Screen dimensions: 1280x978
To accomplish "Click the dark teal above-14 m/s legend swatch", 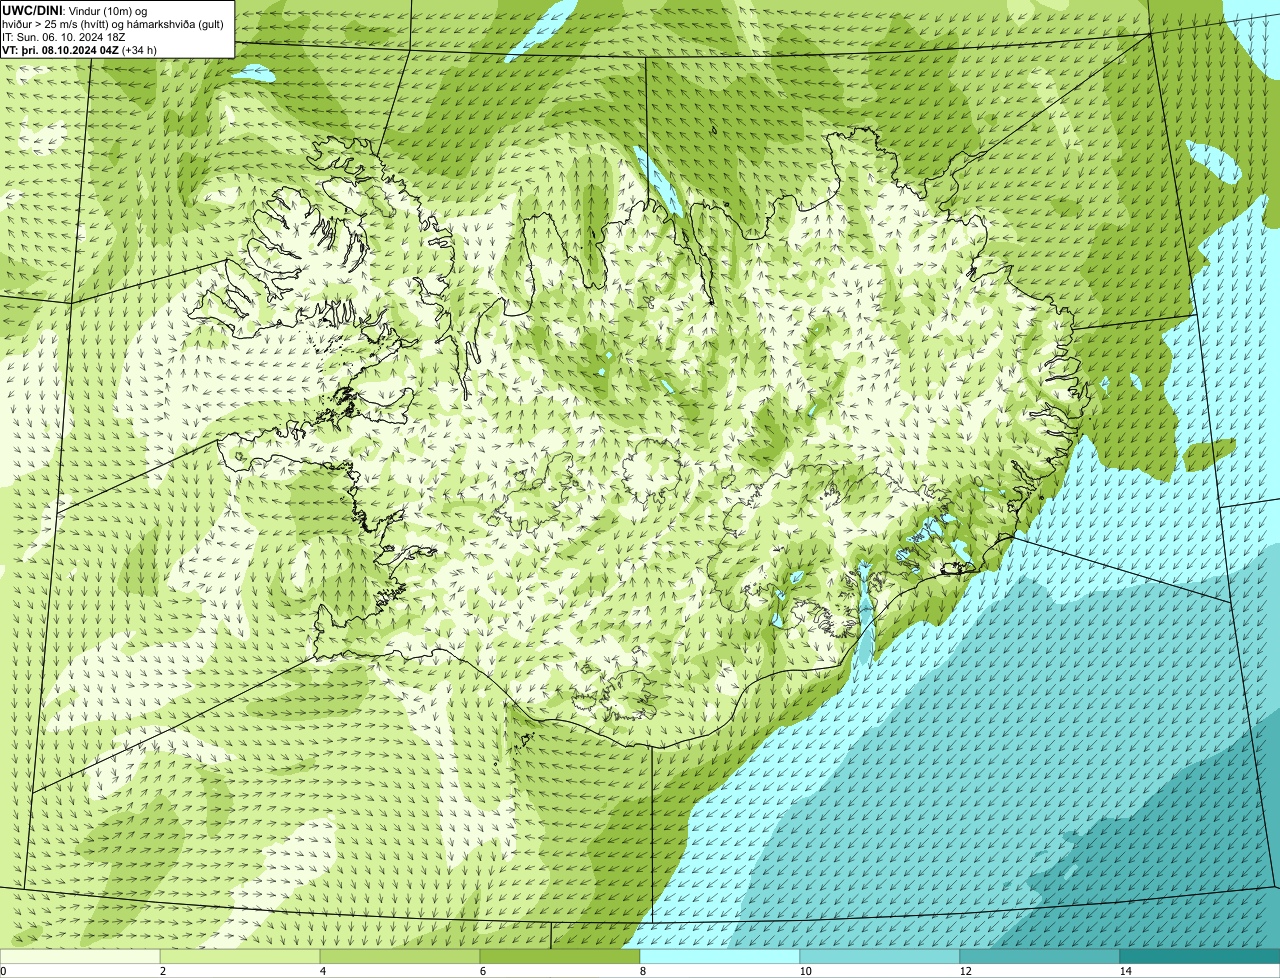I will point(1200,956).
